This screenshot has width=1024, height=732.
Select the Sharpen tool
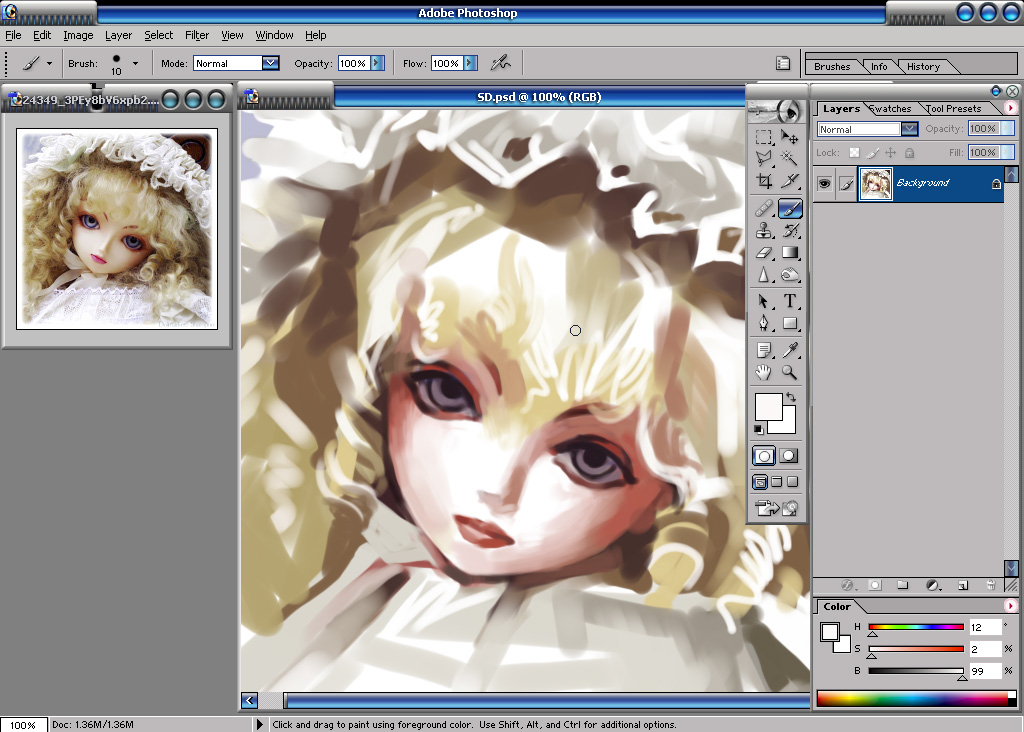coord(763,275)
